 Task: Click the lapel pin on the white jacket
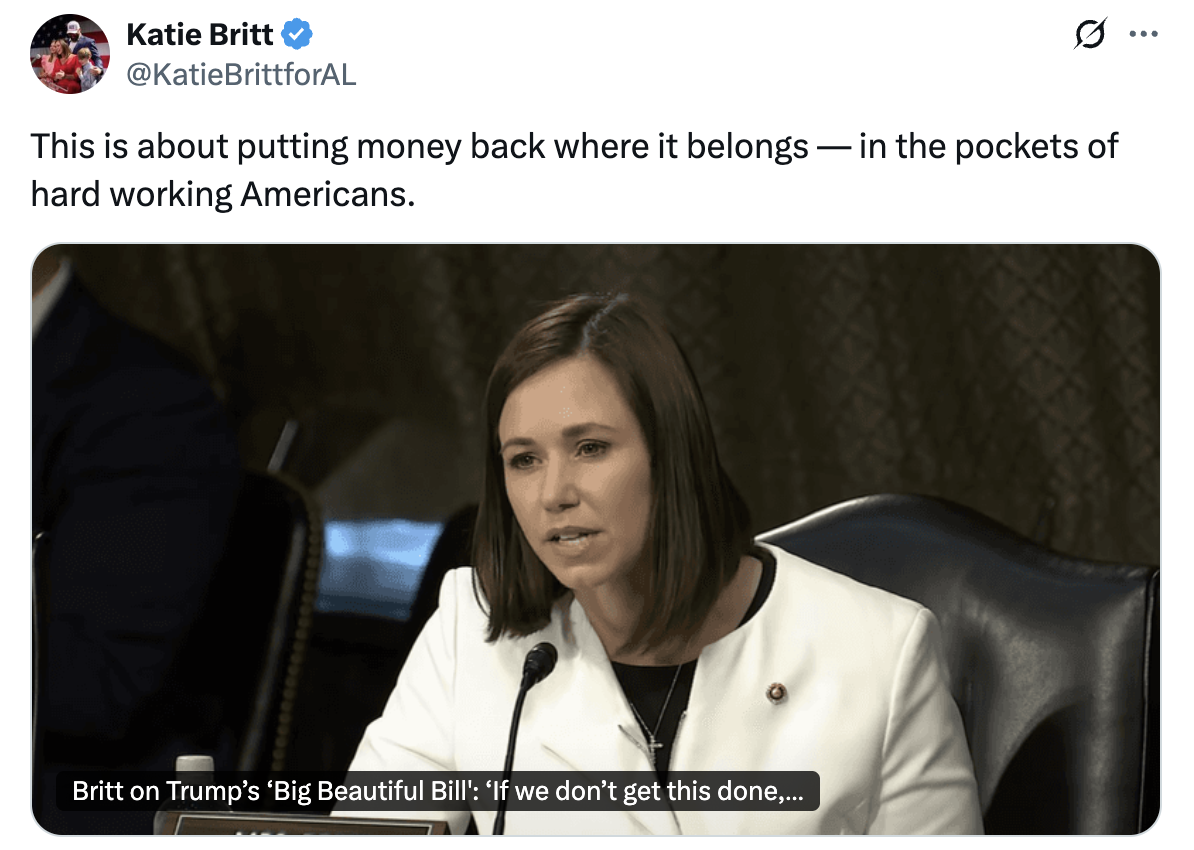click(x=776, y=692)
